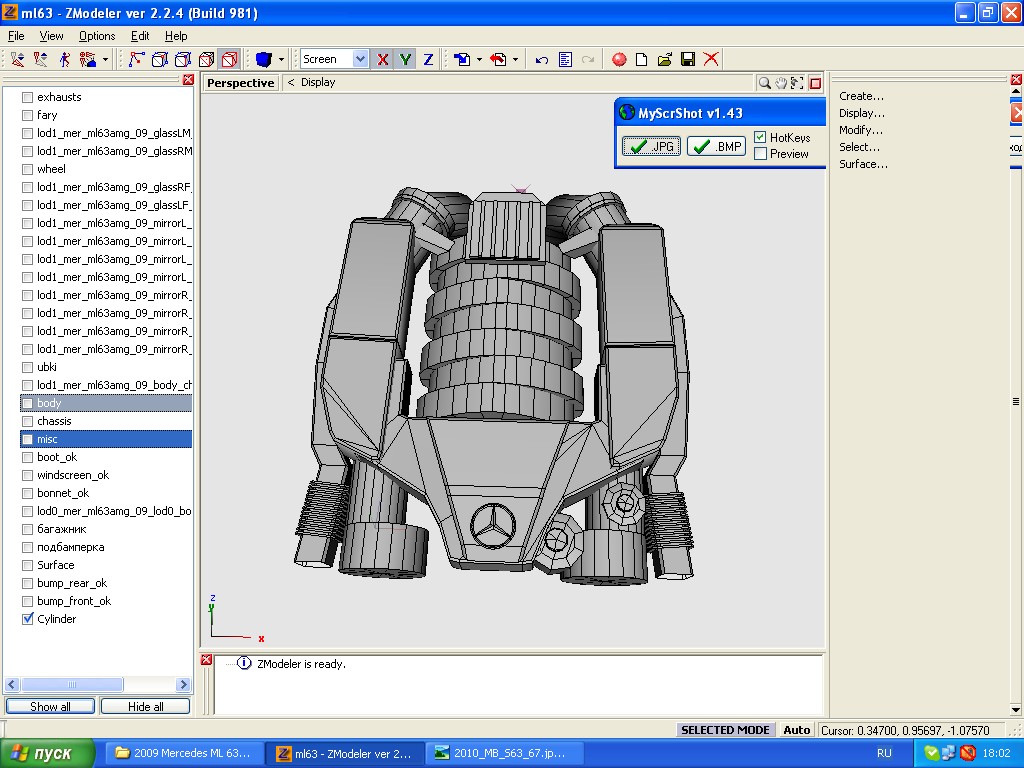Expand the Create... command group

[x=861, y=96]
